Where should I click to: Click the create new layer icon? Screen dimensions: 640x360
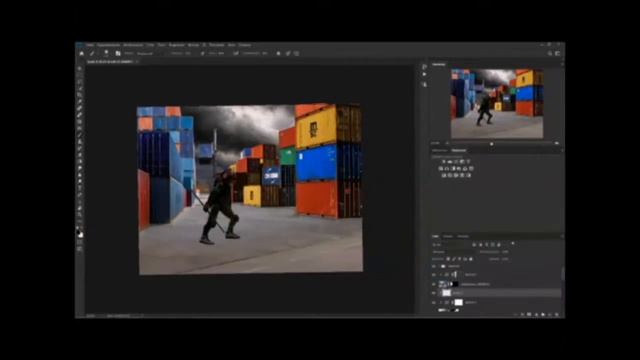point(550,315)
